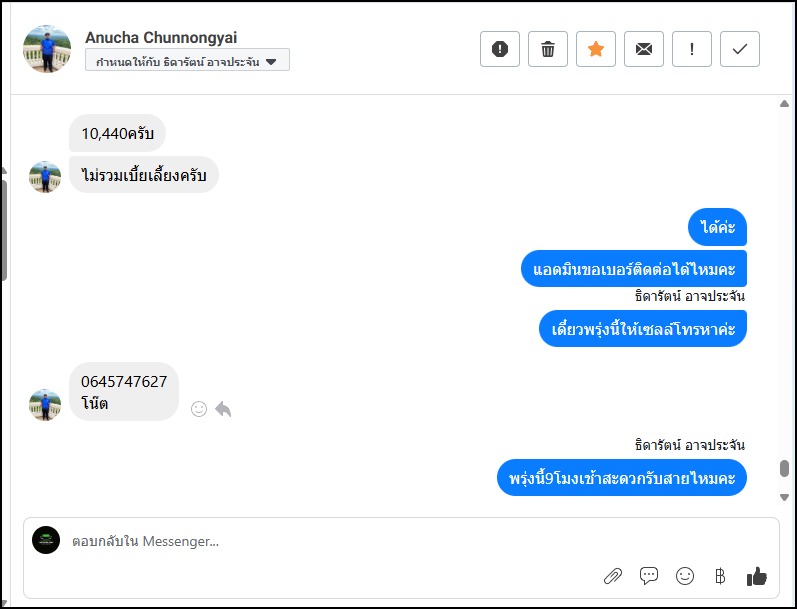Attach a file with paperclip icon
The height and width of the screenshot is (609, 797).
pos(613,575)
